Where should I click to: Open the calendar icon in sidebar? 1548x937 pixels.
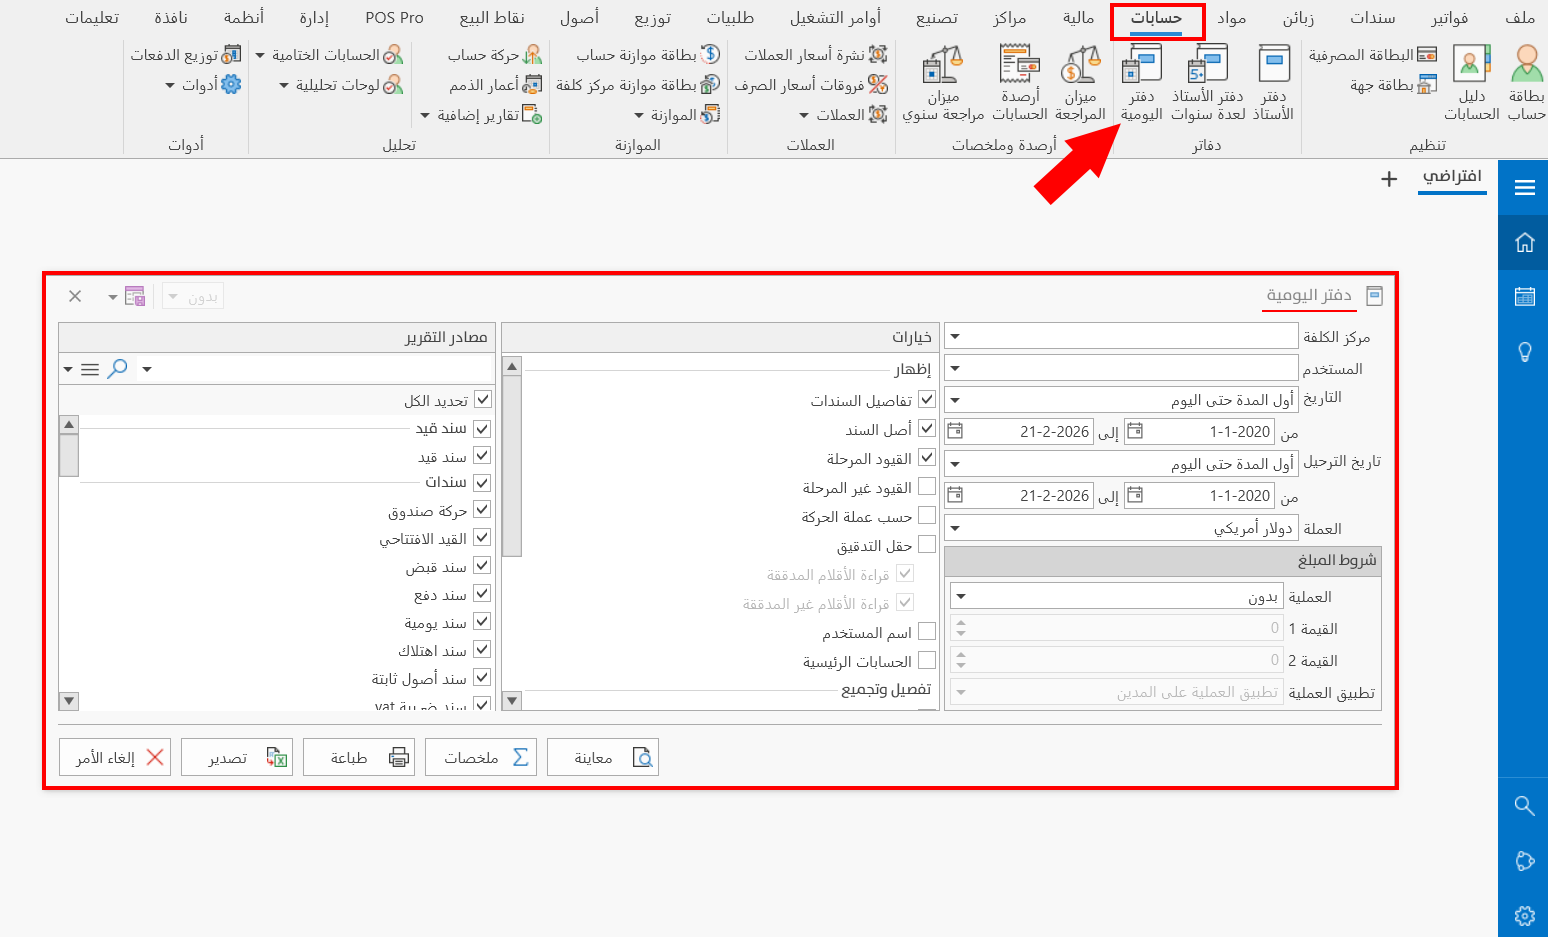point(1524,296)
